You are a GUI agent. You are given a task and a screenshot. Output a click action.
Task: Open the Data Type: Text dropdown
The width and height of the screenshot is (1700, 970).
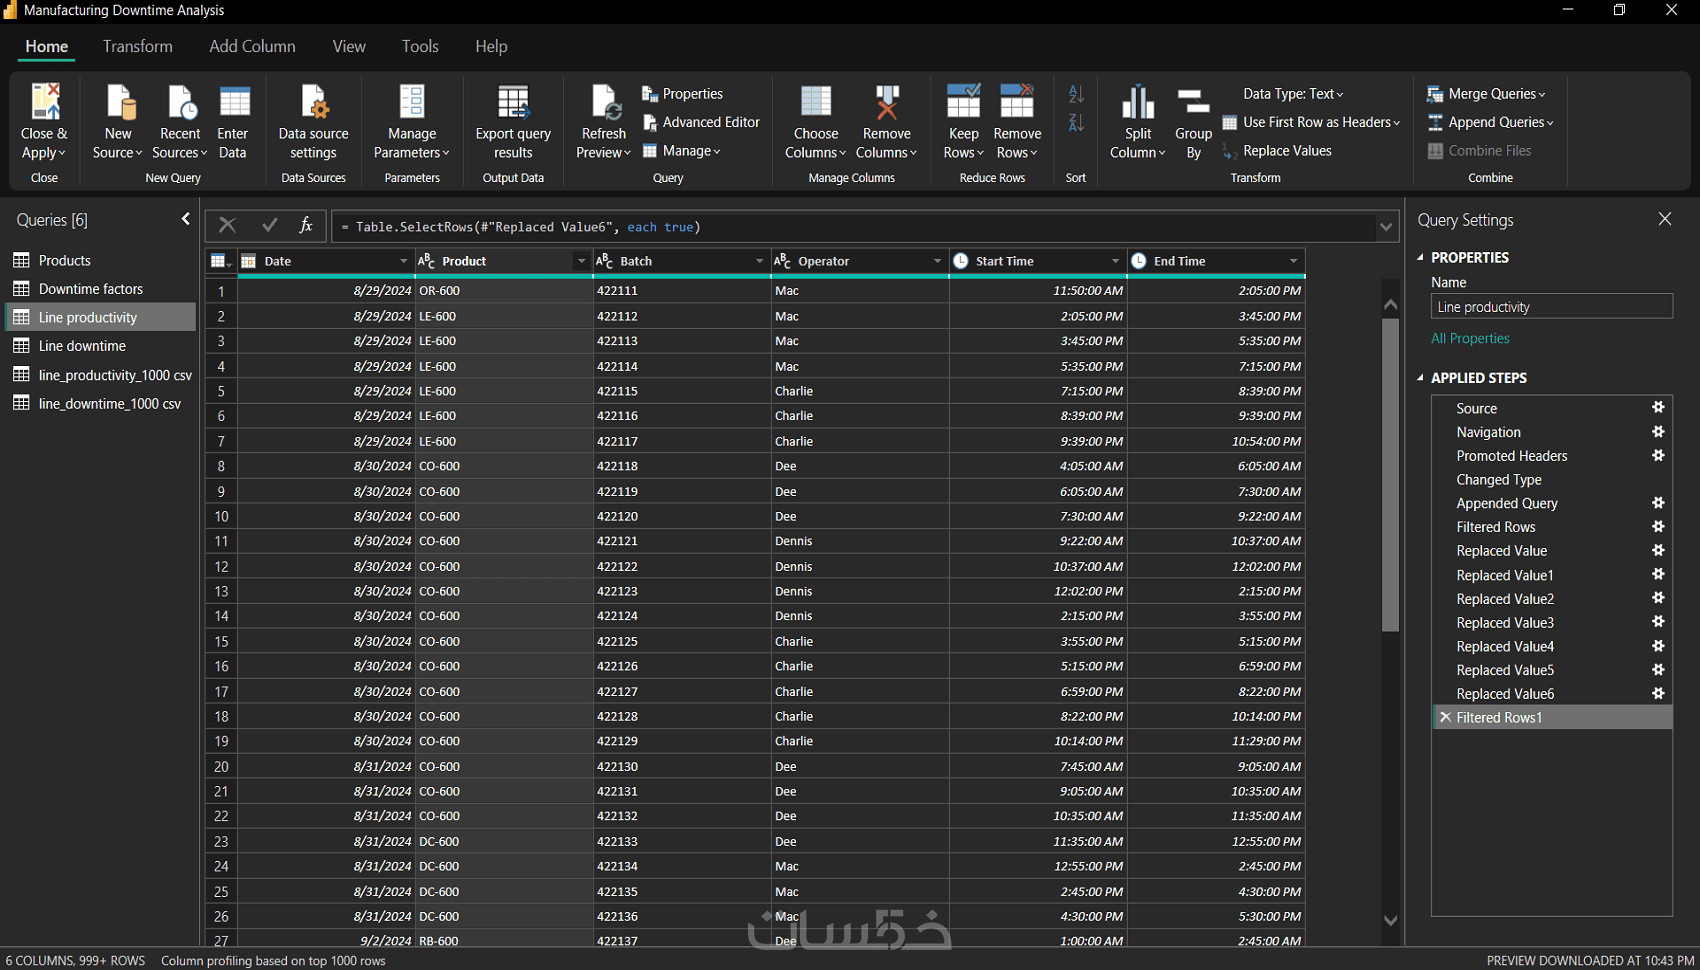click(1293, 94)
